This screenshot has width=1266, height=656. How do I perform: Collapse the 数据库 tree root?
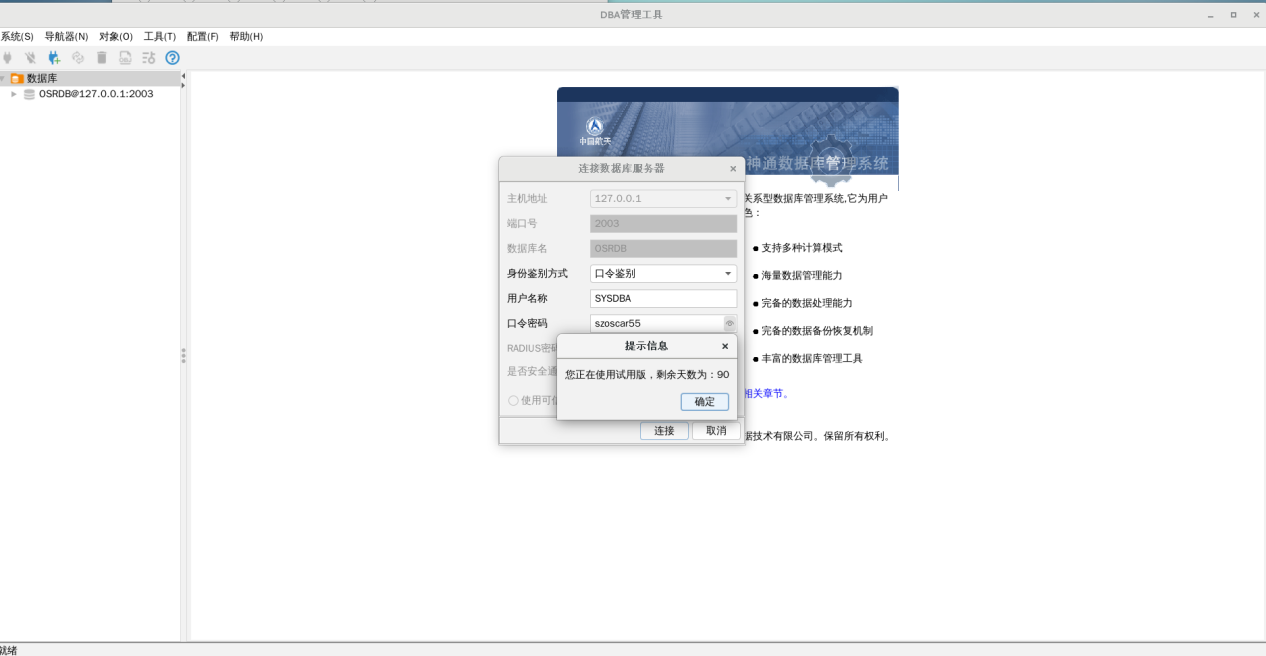coord(3,78)
